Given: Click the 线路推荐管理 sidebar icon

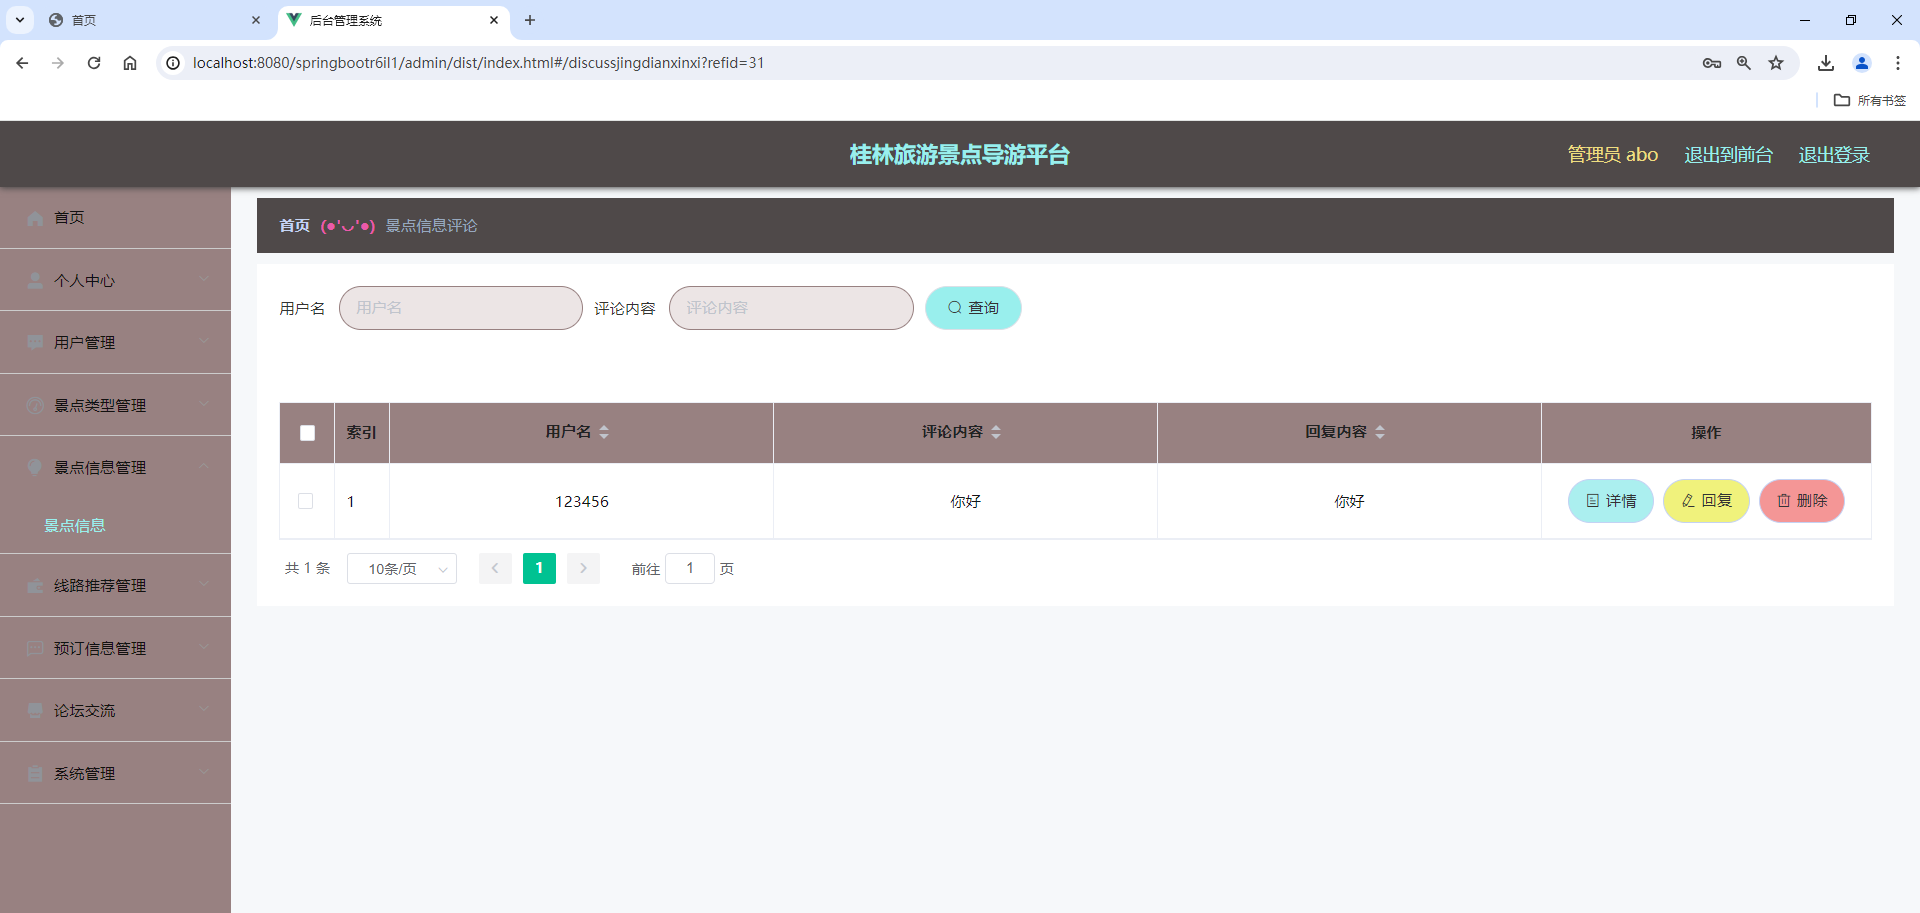Looking at the screenshot, I should click(x=35, y=585).
